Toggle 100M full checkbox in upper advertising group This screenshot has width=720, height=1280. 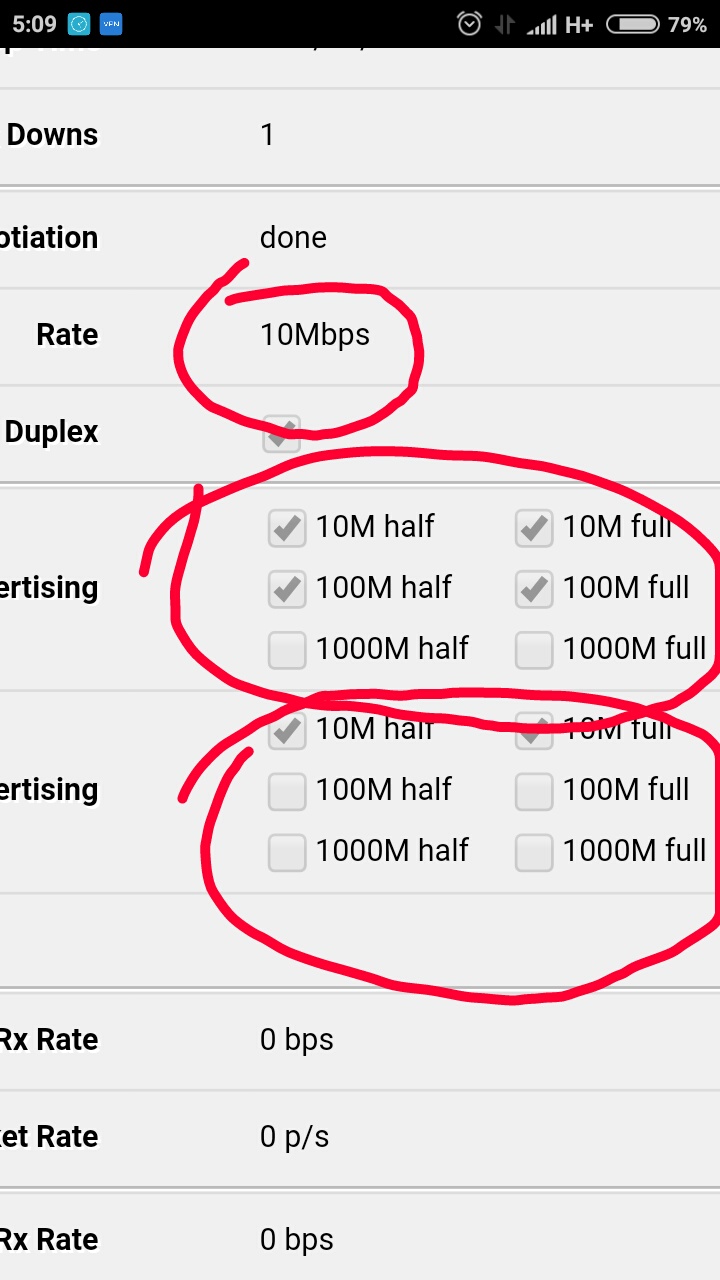click(x=534, y=589)
